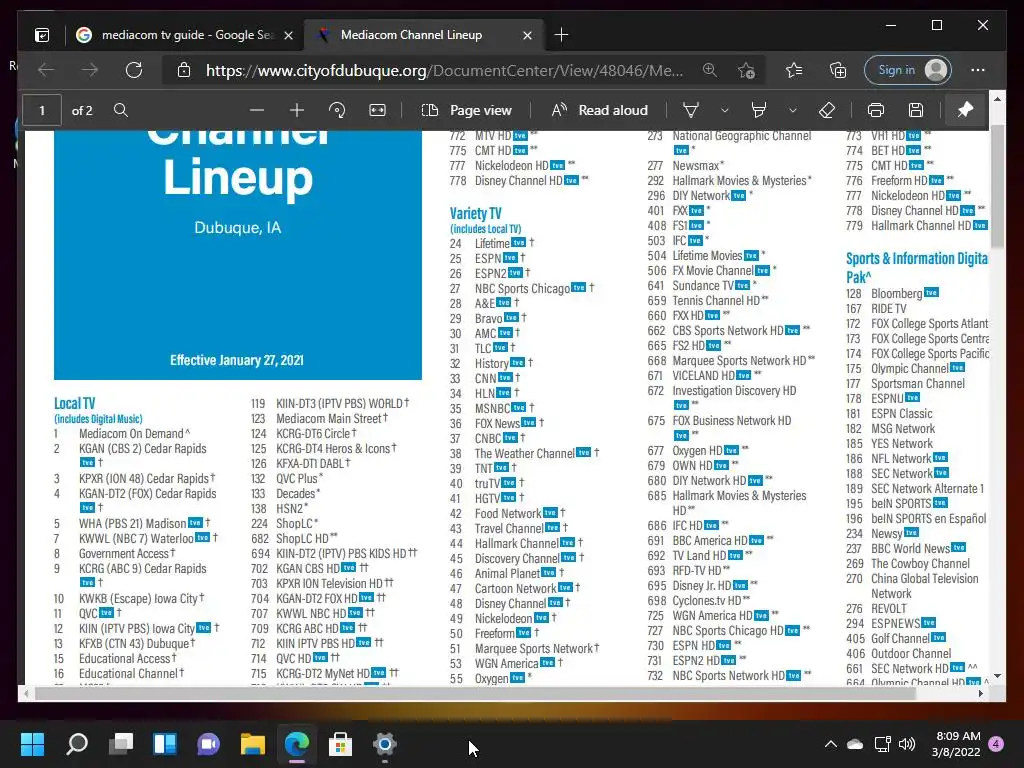This screenshot has width=1024, height=768.
Task: Add this page to favorites
Action: (x=746, y=70)
